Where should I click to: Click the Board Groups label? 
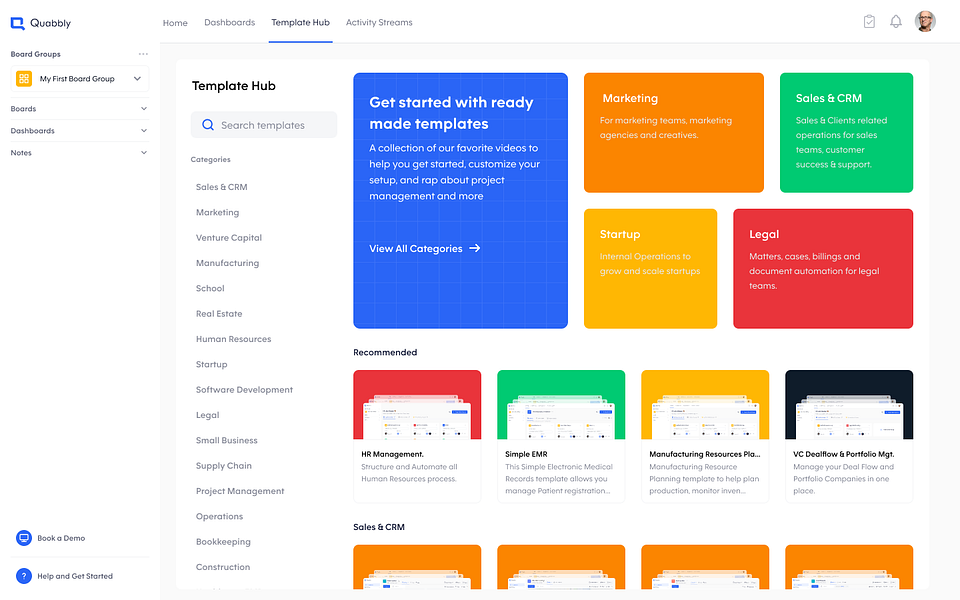click(36, 54)
